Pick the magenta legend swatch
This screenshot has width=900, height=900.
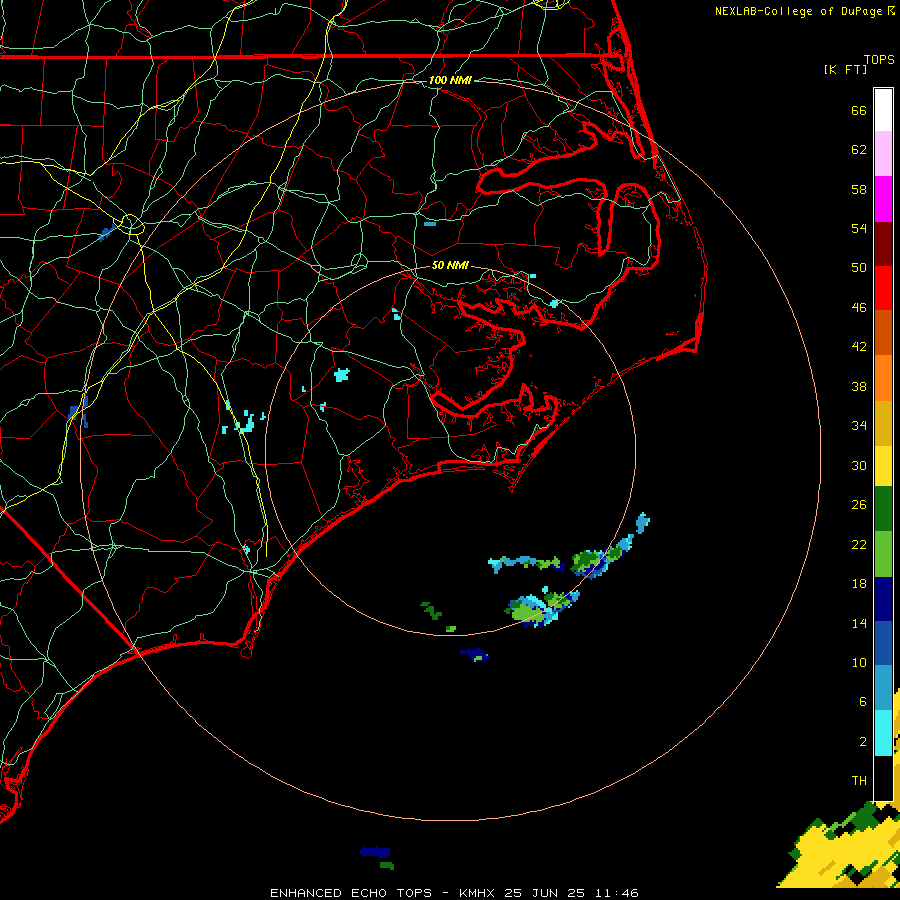883,199
